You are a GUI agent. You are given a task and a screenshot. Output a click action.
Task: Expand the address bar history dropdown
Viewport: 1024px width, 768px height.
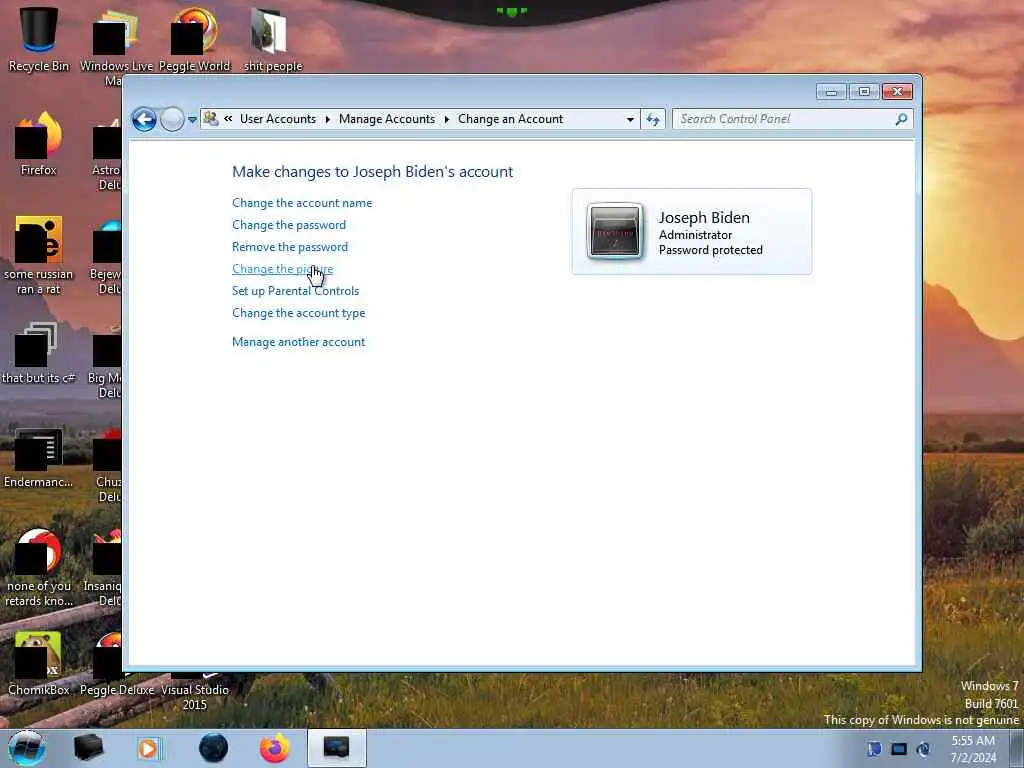tap(630, 120)
